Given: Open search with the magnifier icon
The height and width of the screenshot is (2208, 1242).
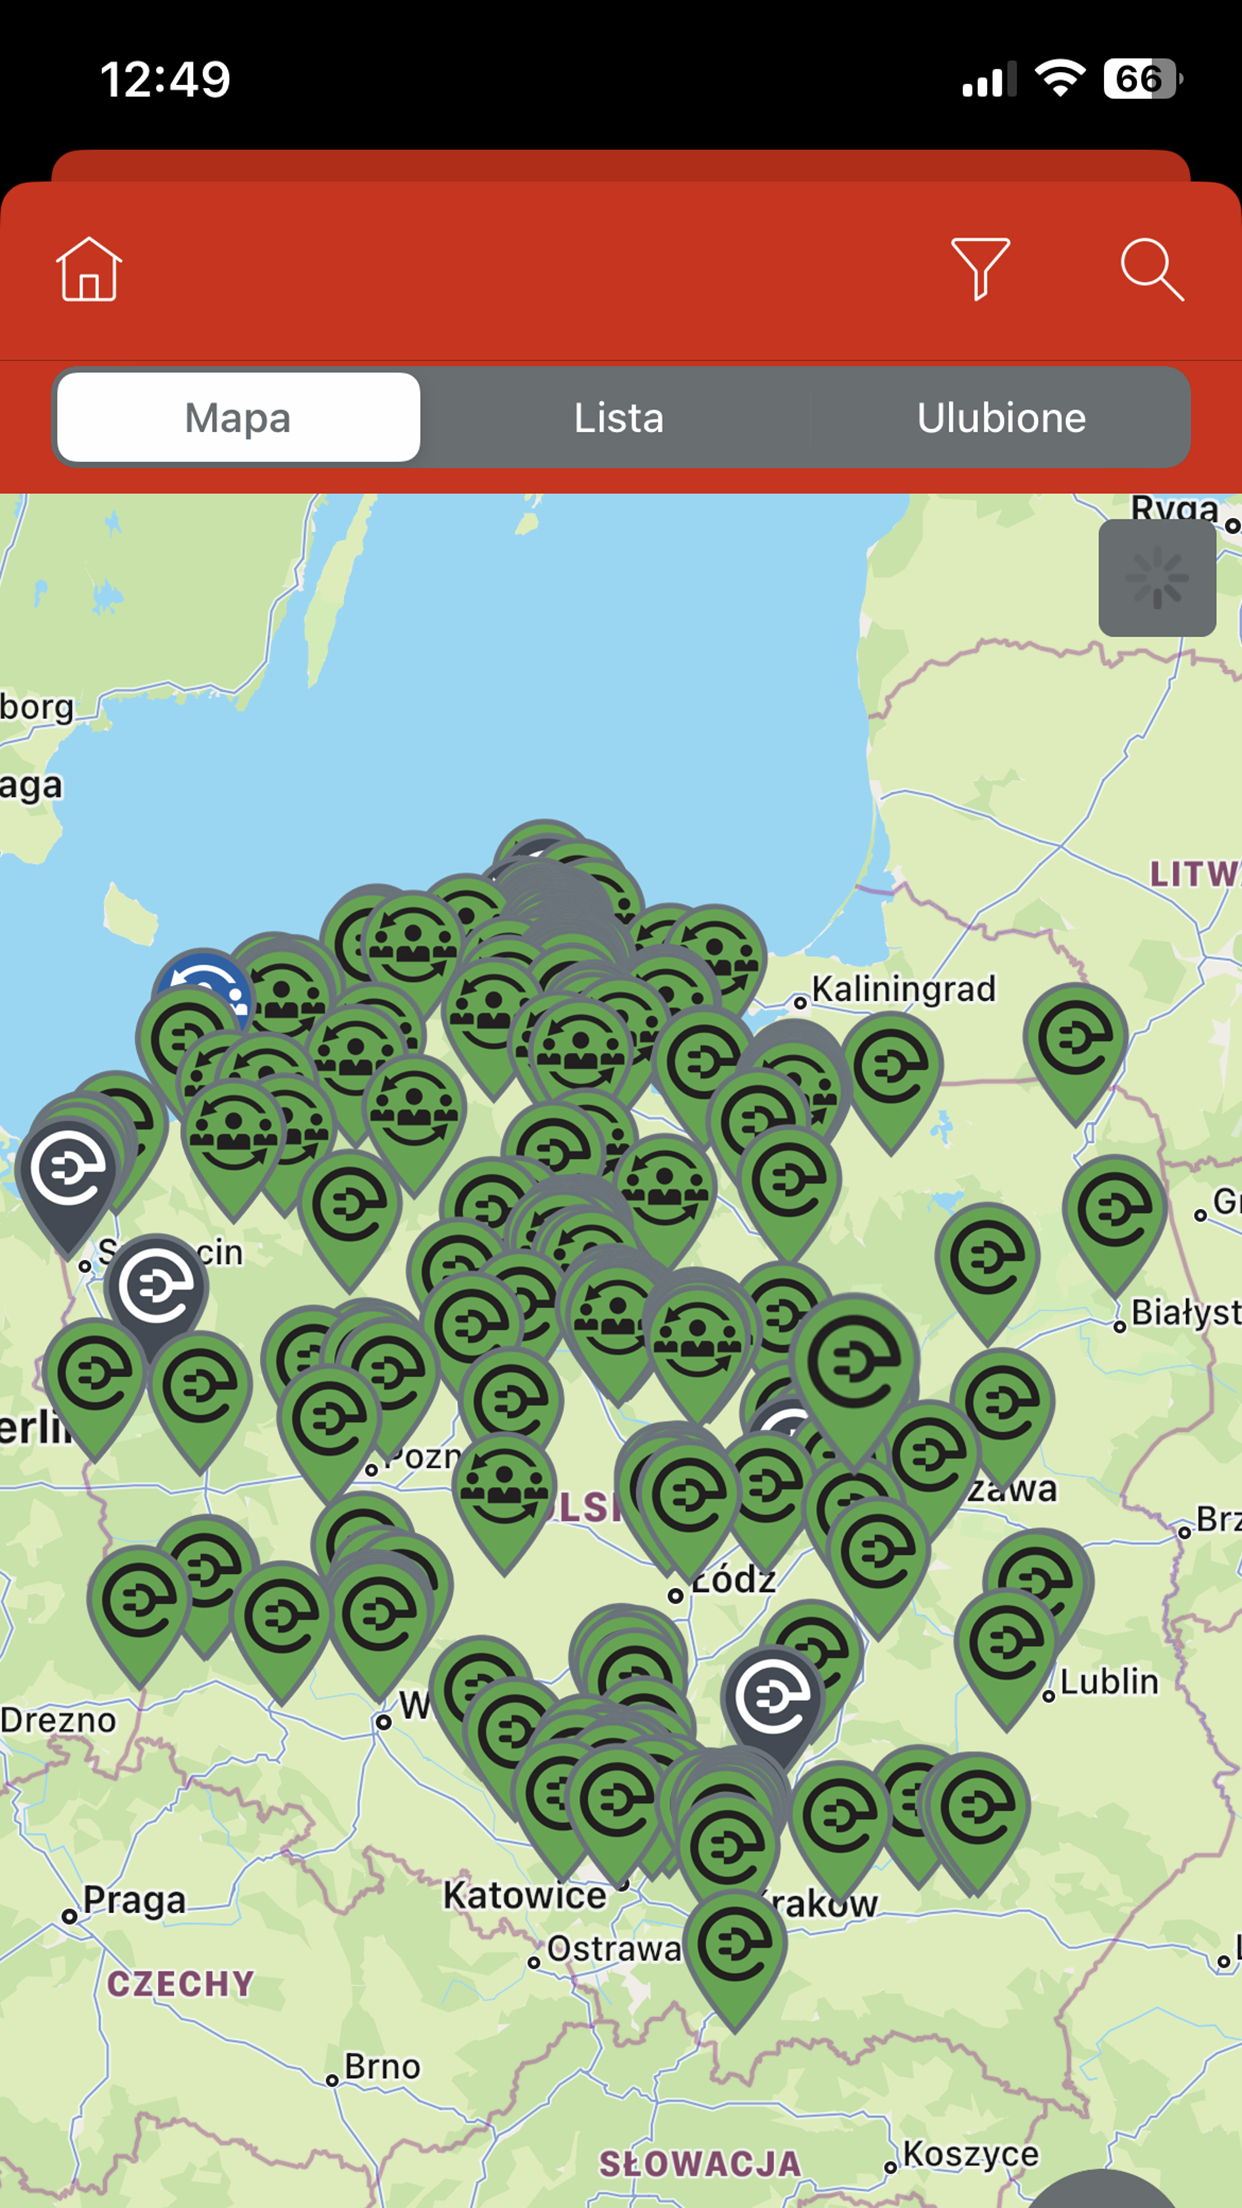Looking at the screenshot, I should coord(1152,269).
